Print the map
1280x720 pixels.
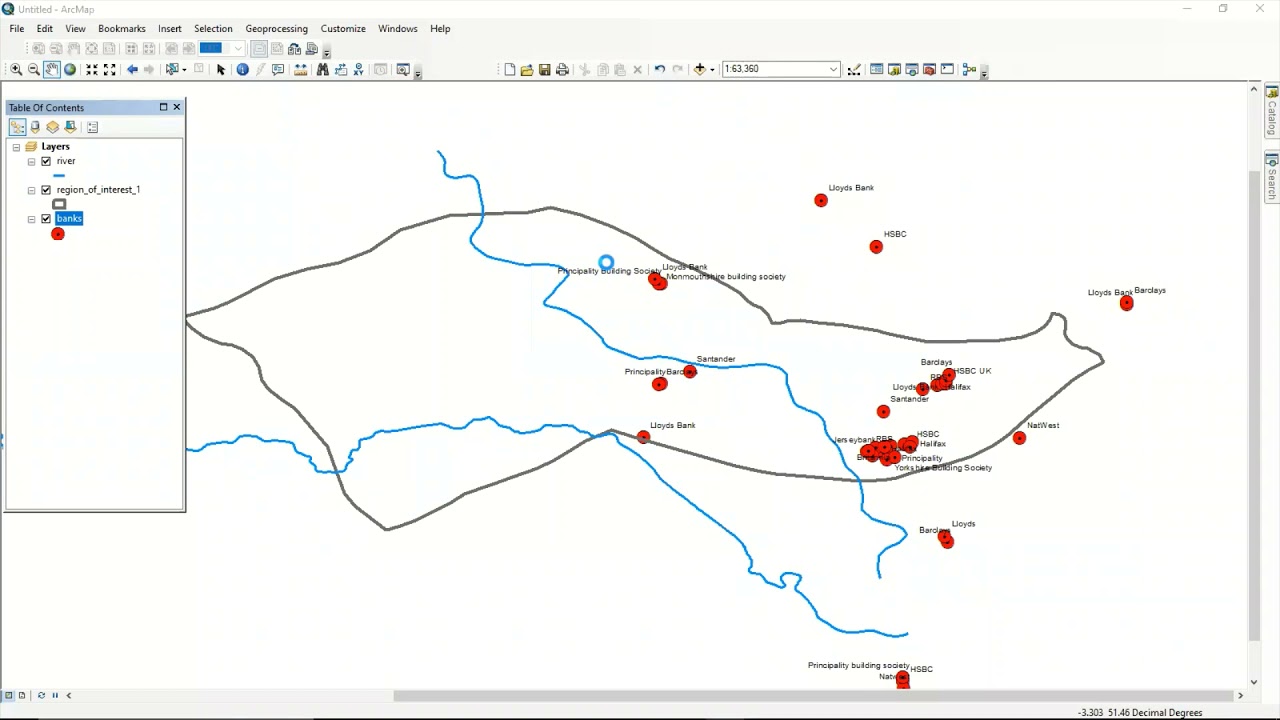[x=562, y=69]
